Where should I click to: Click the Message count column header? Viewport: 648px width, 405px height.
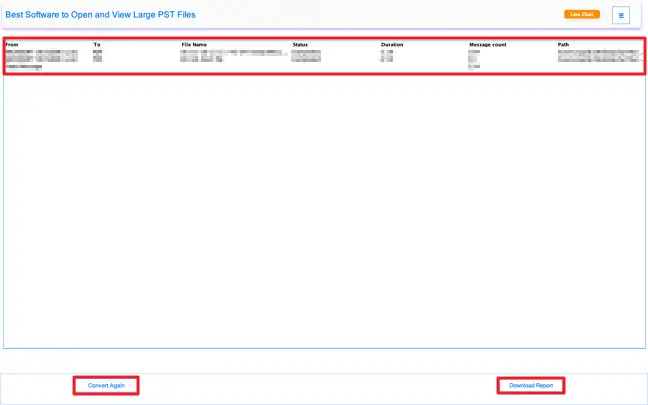(488, 45)
